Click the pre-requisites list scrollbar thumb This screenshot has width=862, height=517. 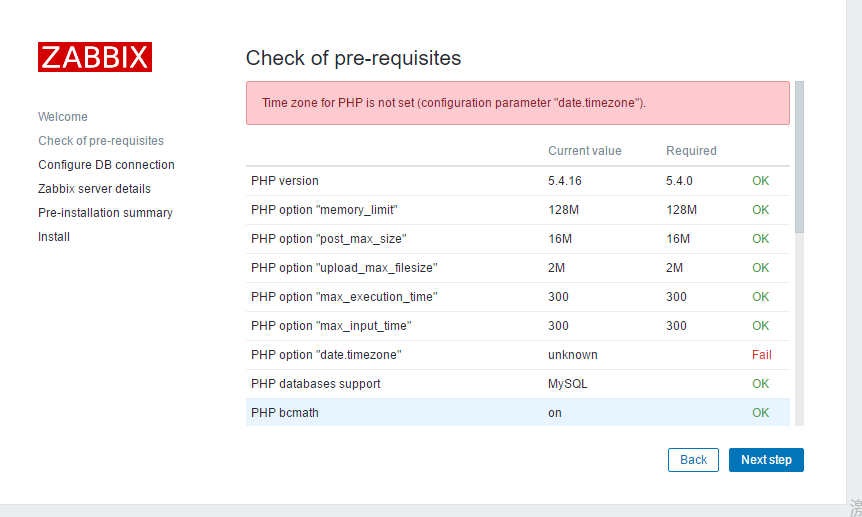799,157
